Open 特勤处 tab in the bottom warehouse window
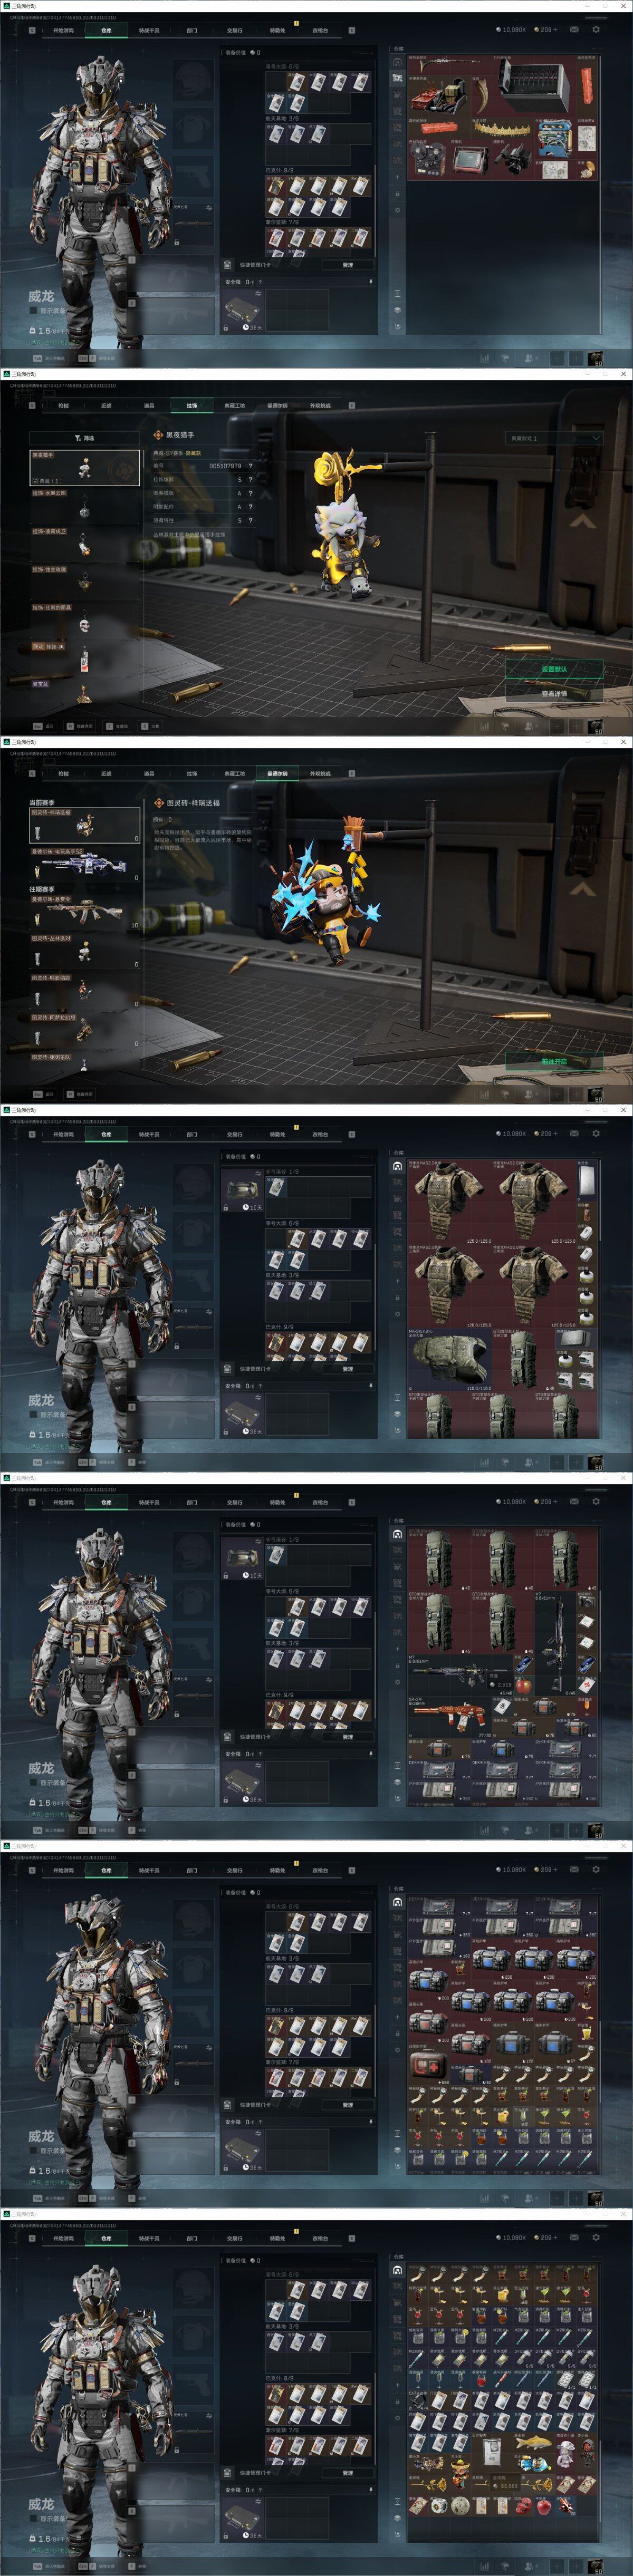The image size is (633, 2576). [277, 2238]
